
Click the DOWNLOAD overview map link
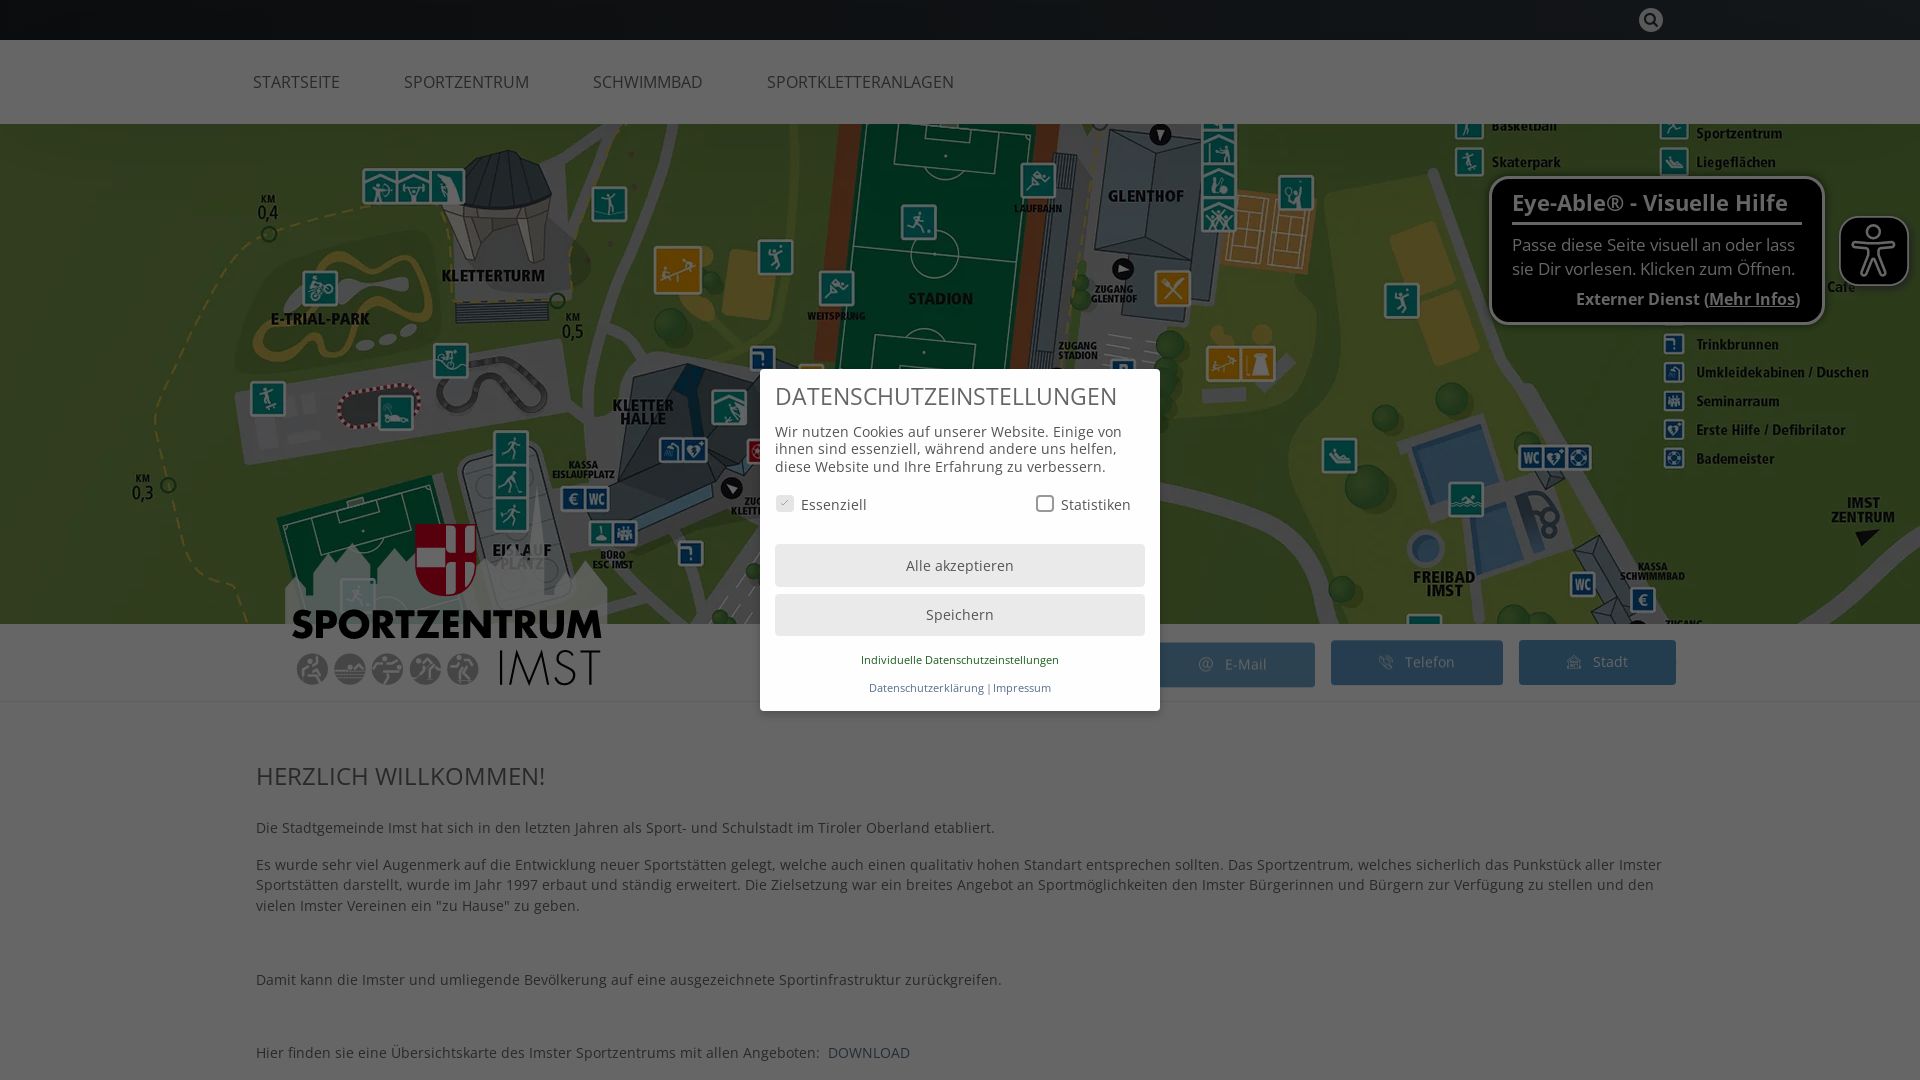[x=869, y=1053]
